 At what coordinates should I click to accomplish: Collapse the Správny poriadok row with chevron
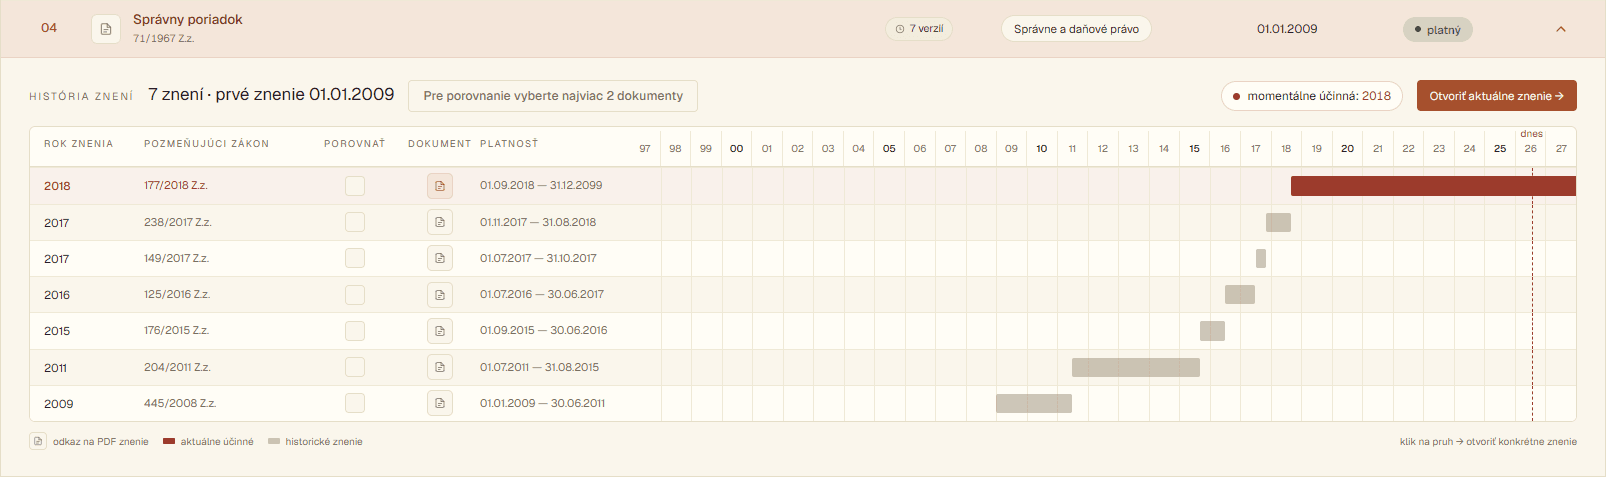click(x=1561, y=29)
